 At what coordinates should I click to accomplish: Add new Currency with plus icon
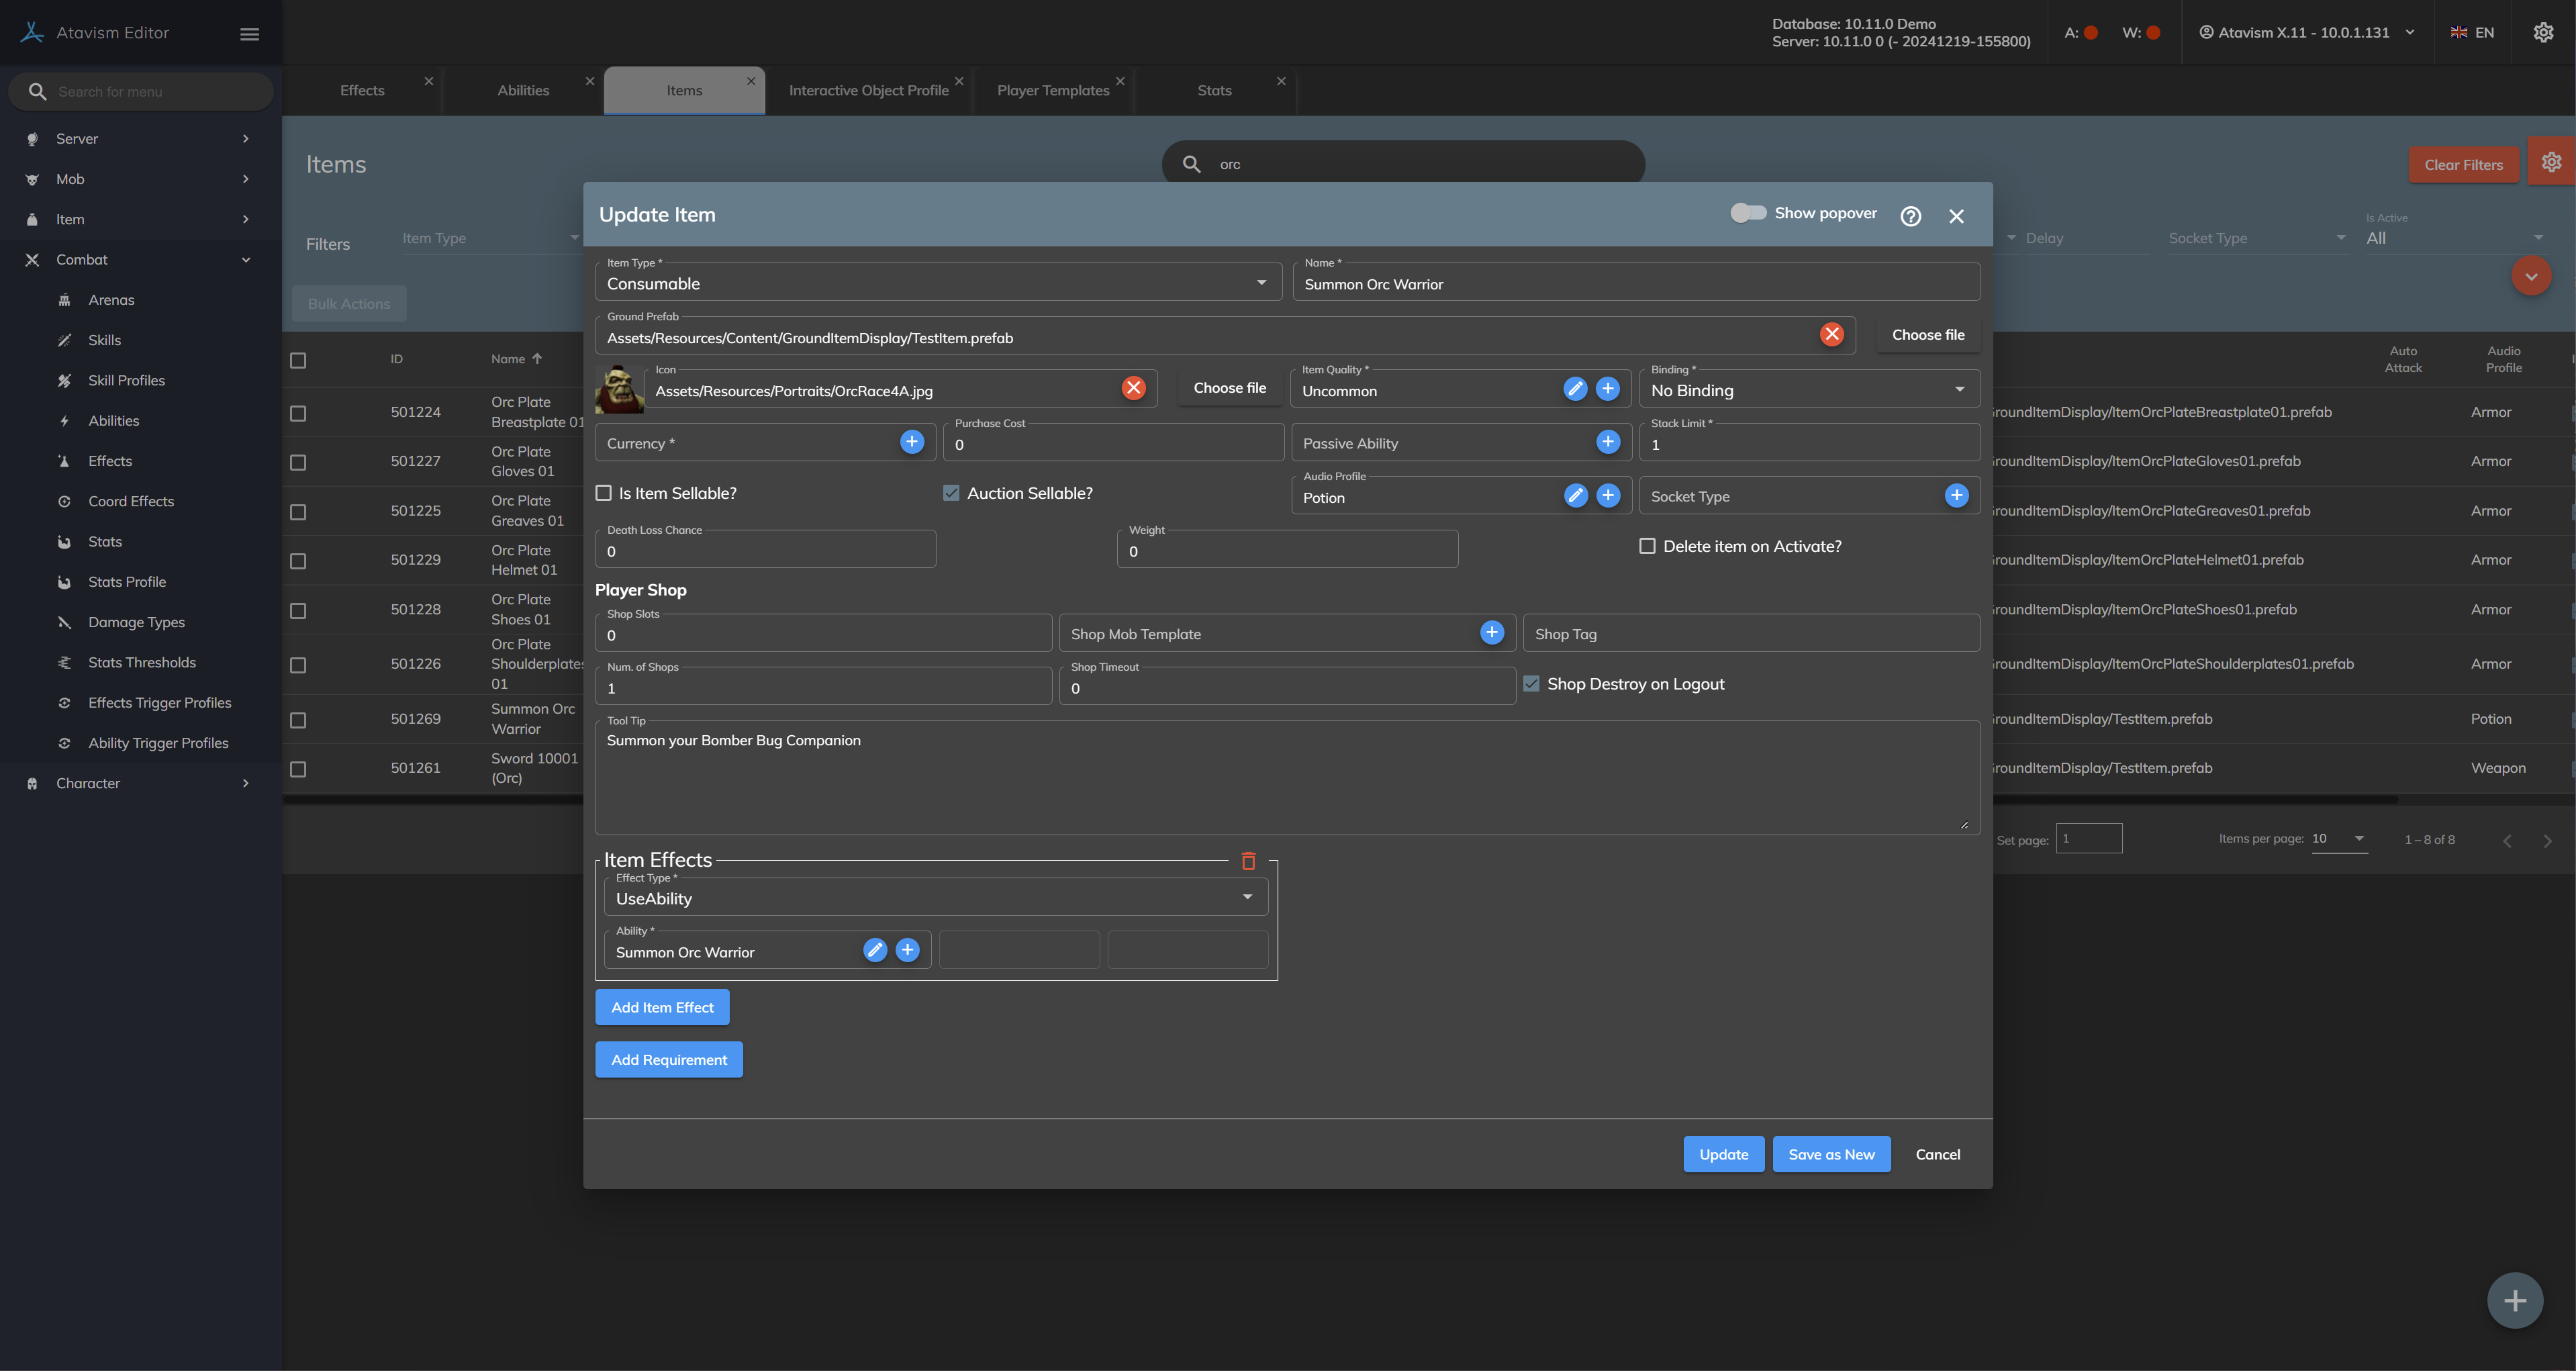[x=911, y=442]
